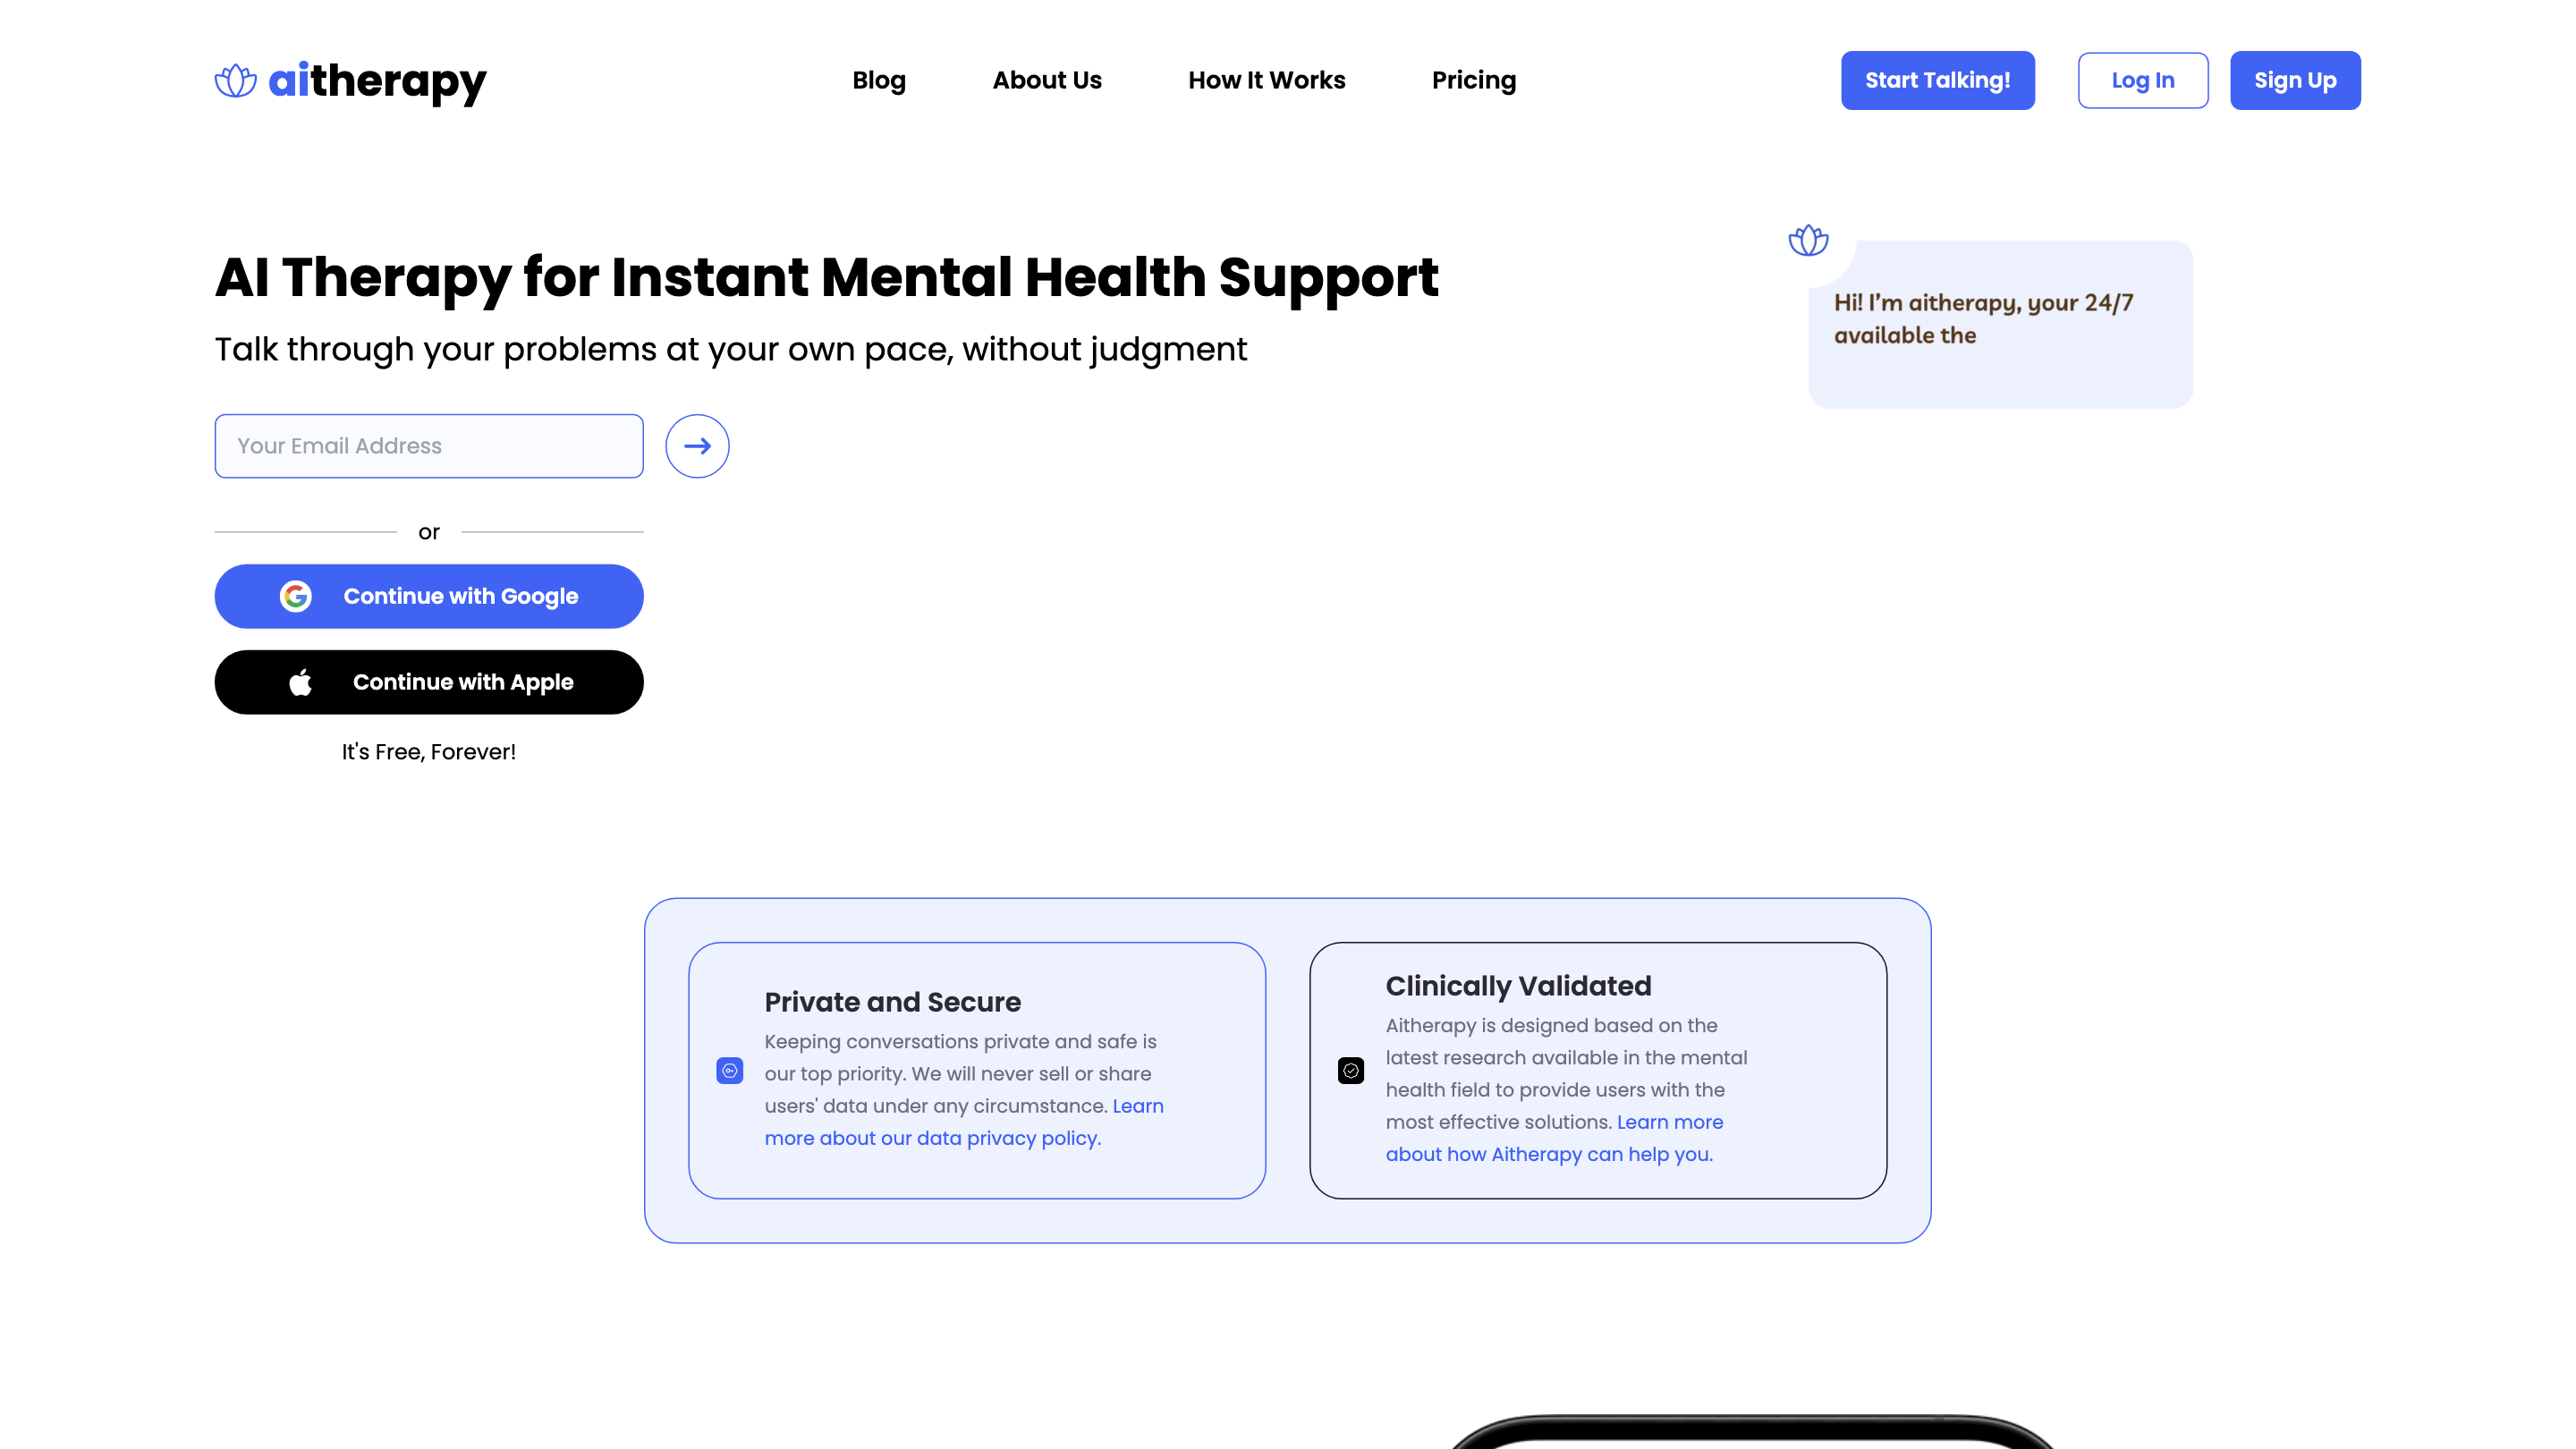This screenshot has width=2576, height=1449.
Task: Open the Blog menu item
Action: (x=879, y=80)
